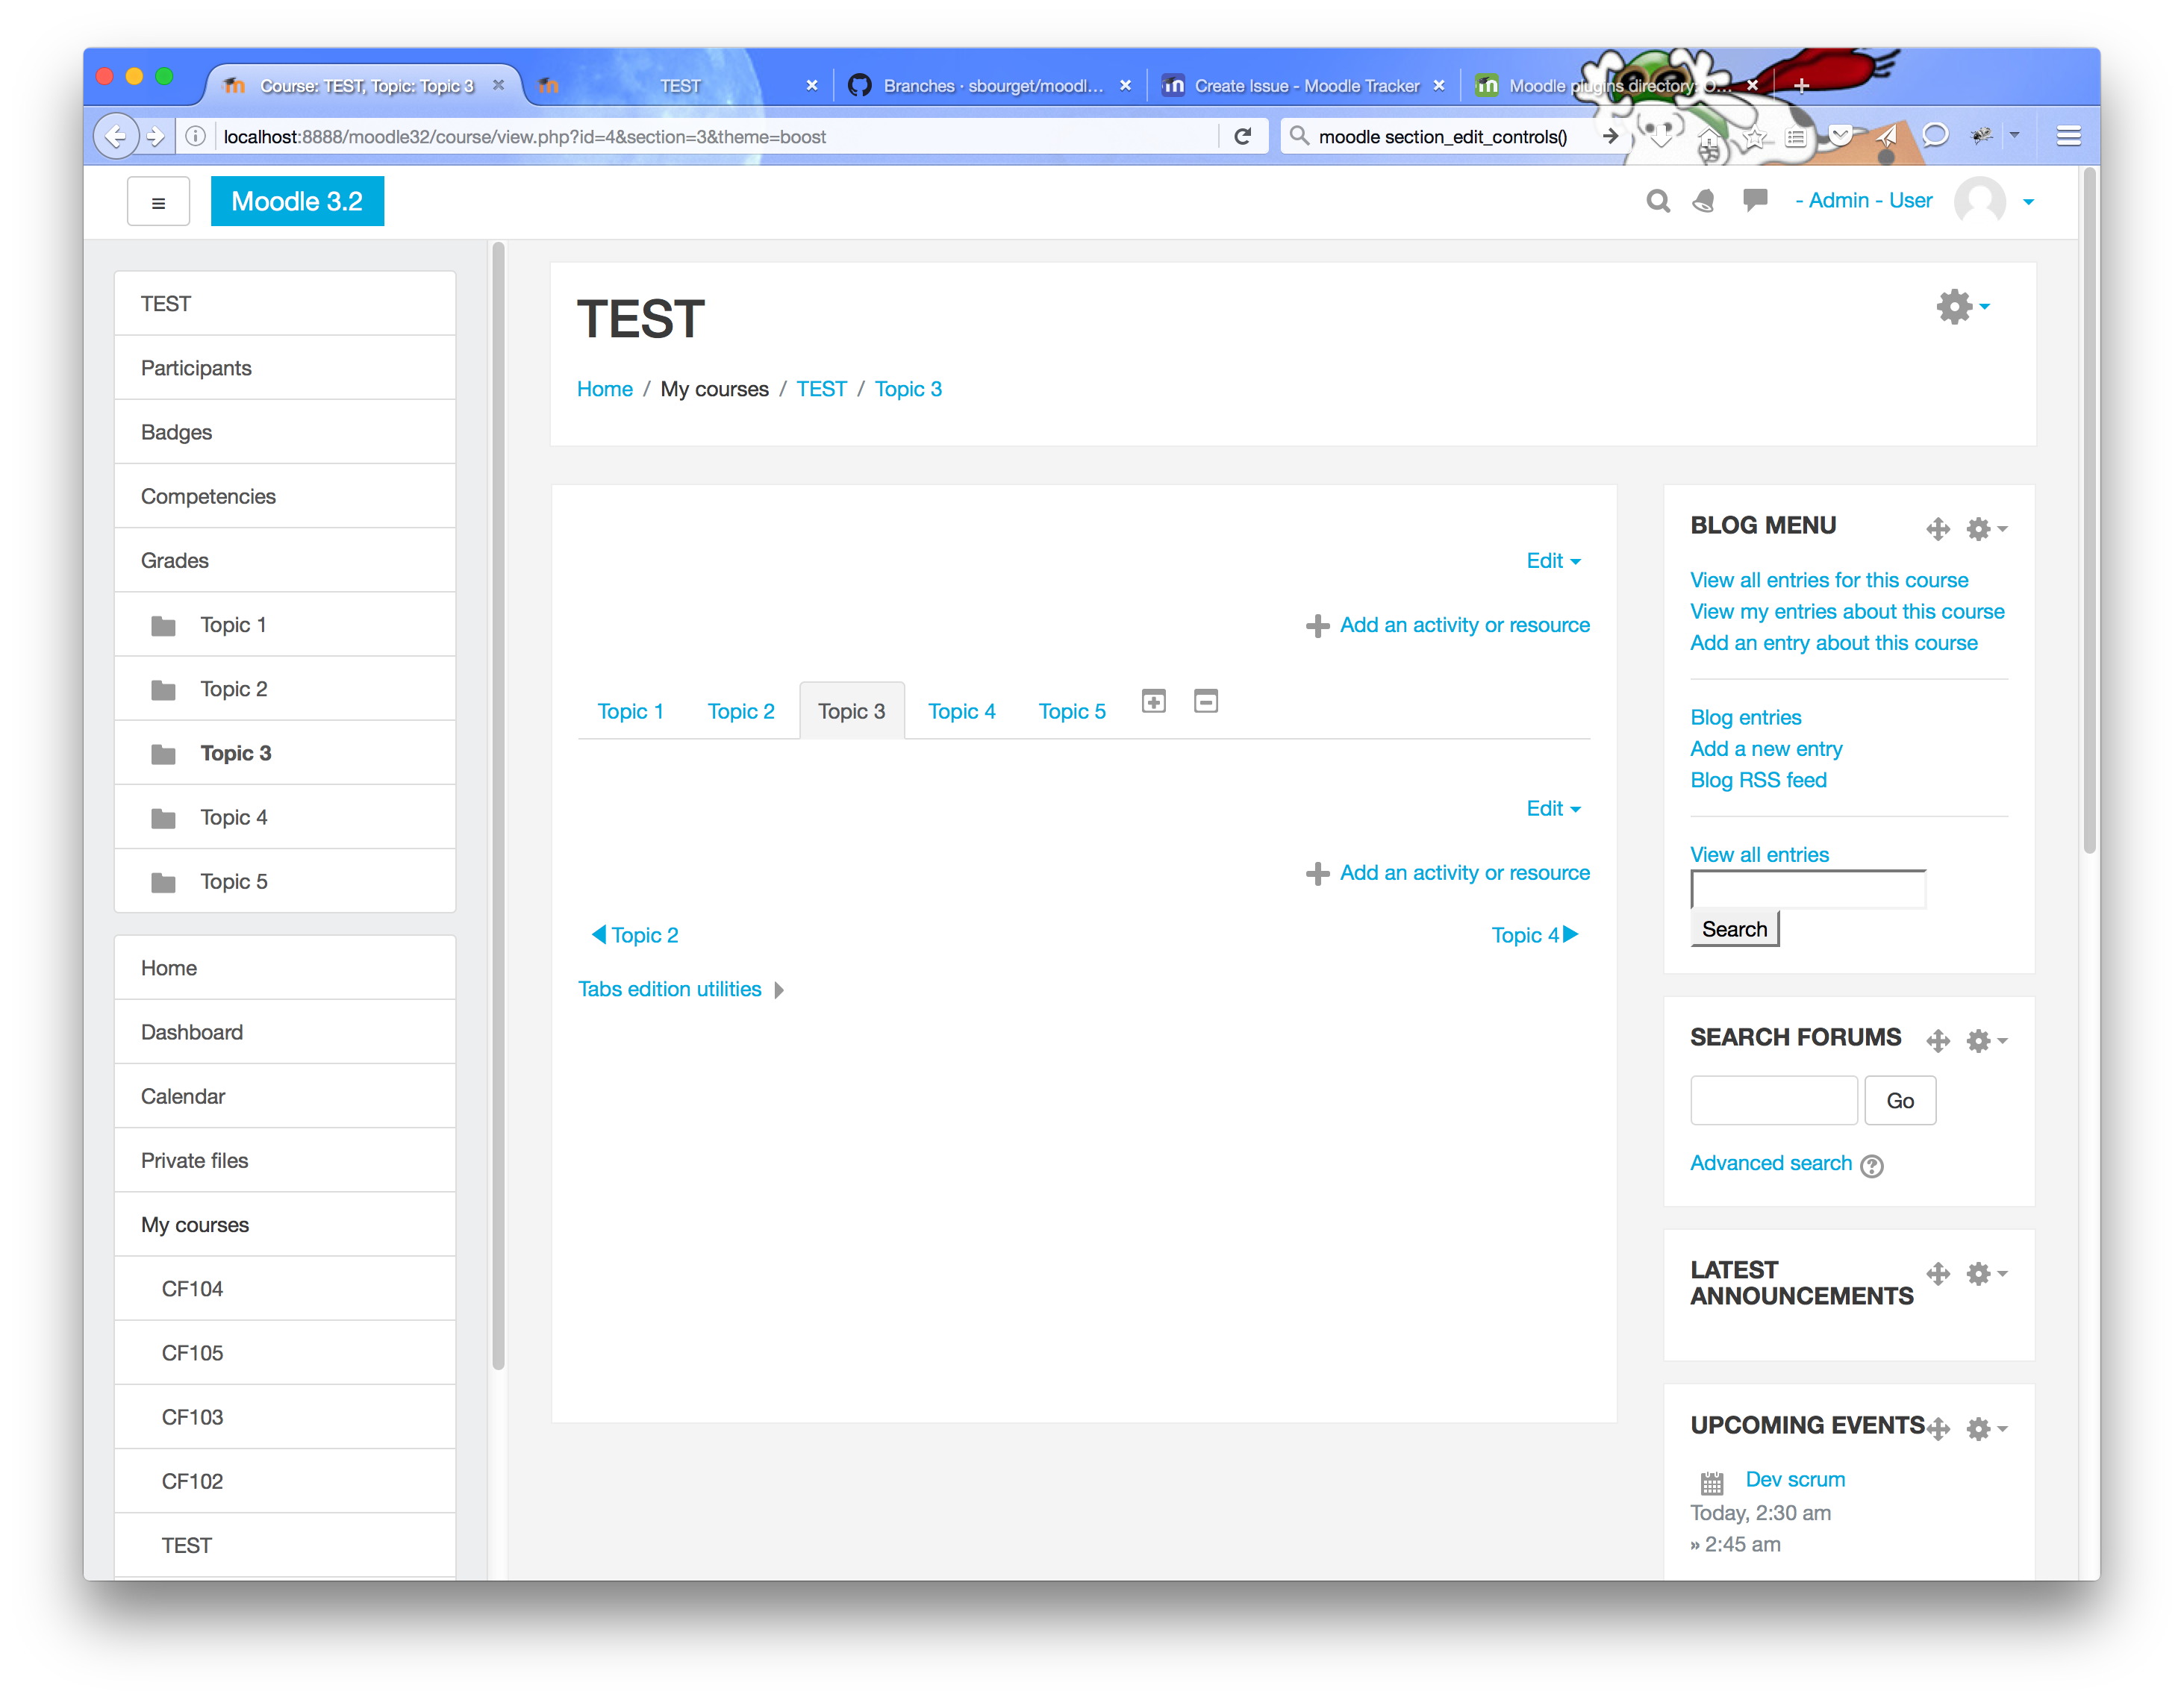Expand Tabs edition utilities
The height and width of the screenshot is (1700, 2184).
(x=681, y=989)
